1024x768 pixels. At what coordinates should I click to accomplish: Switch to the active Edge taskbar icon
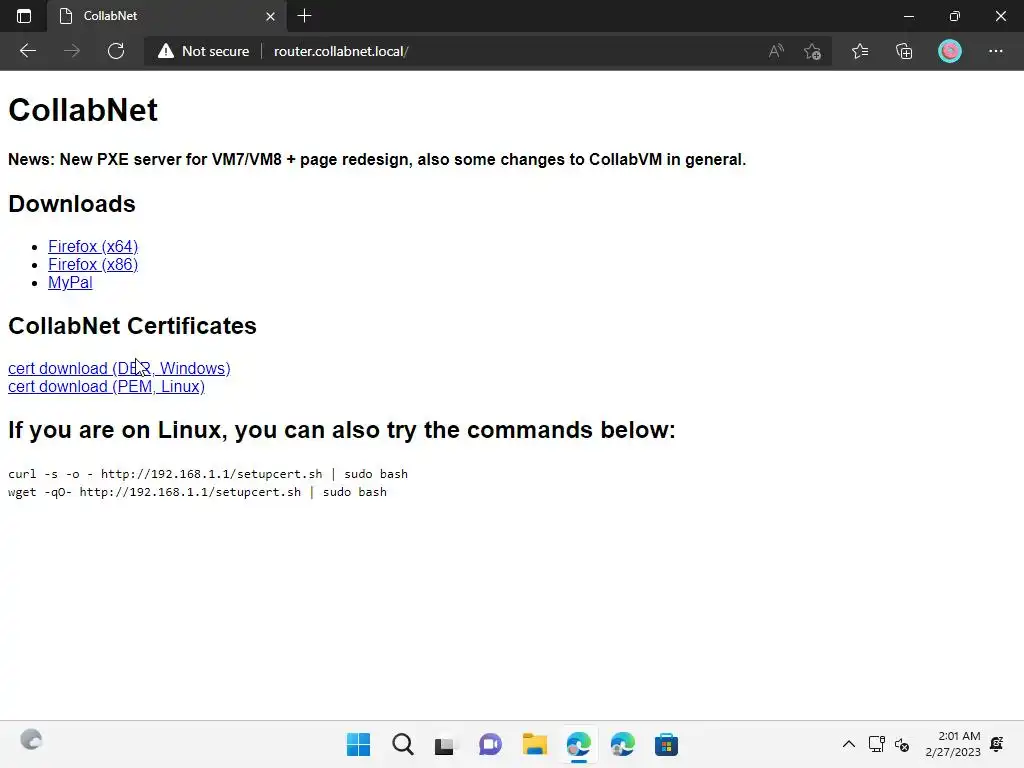[579, 744]
